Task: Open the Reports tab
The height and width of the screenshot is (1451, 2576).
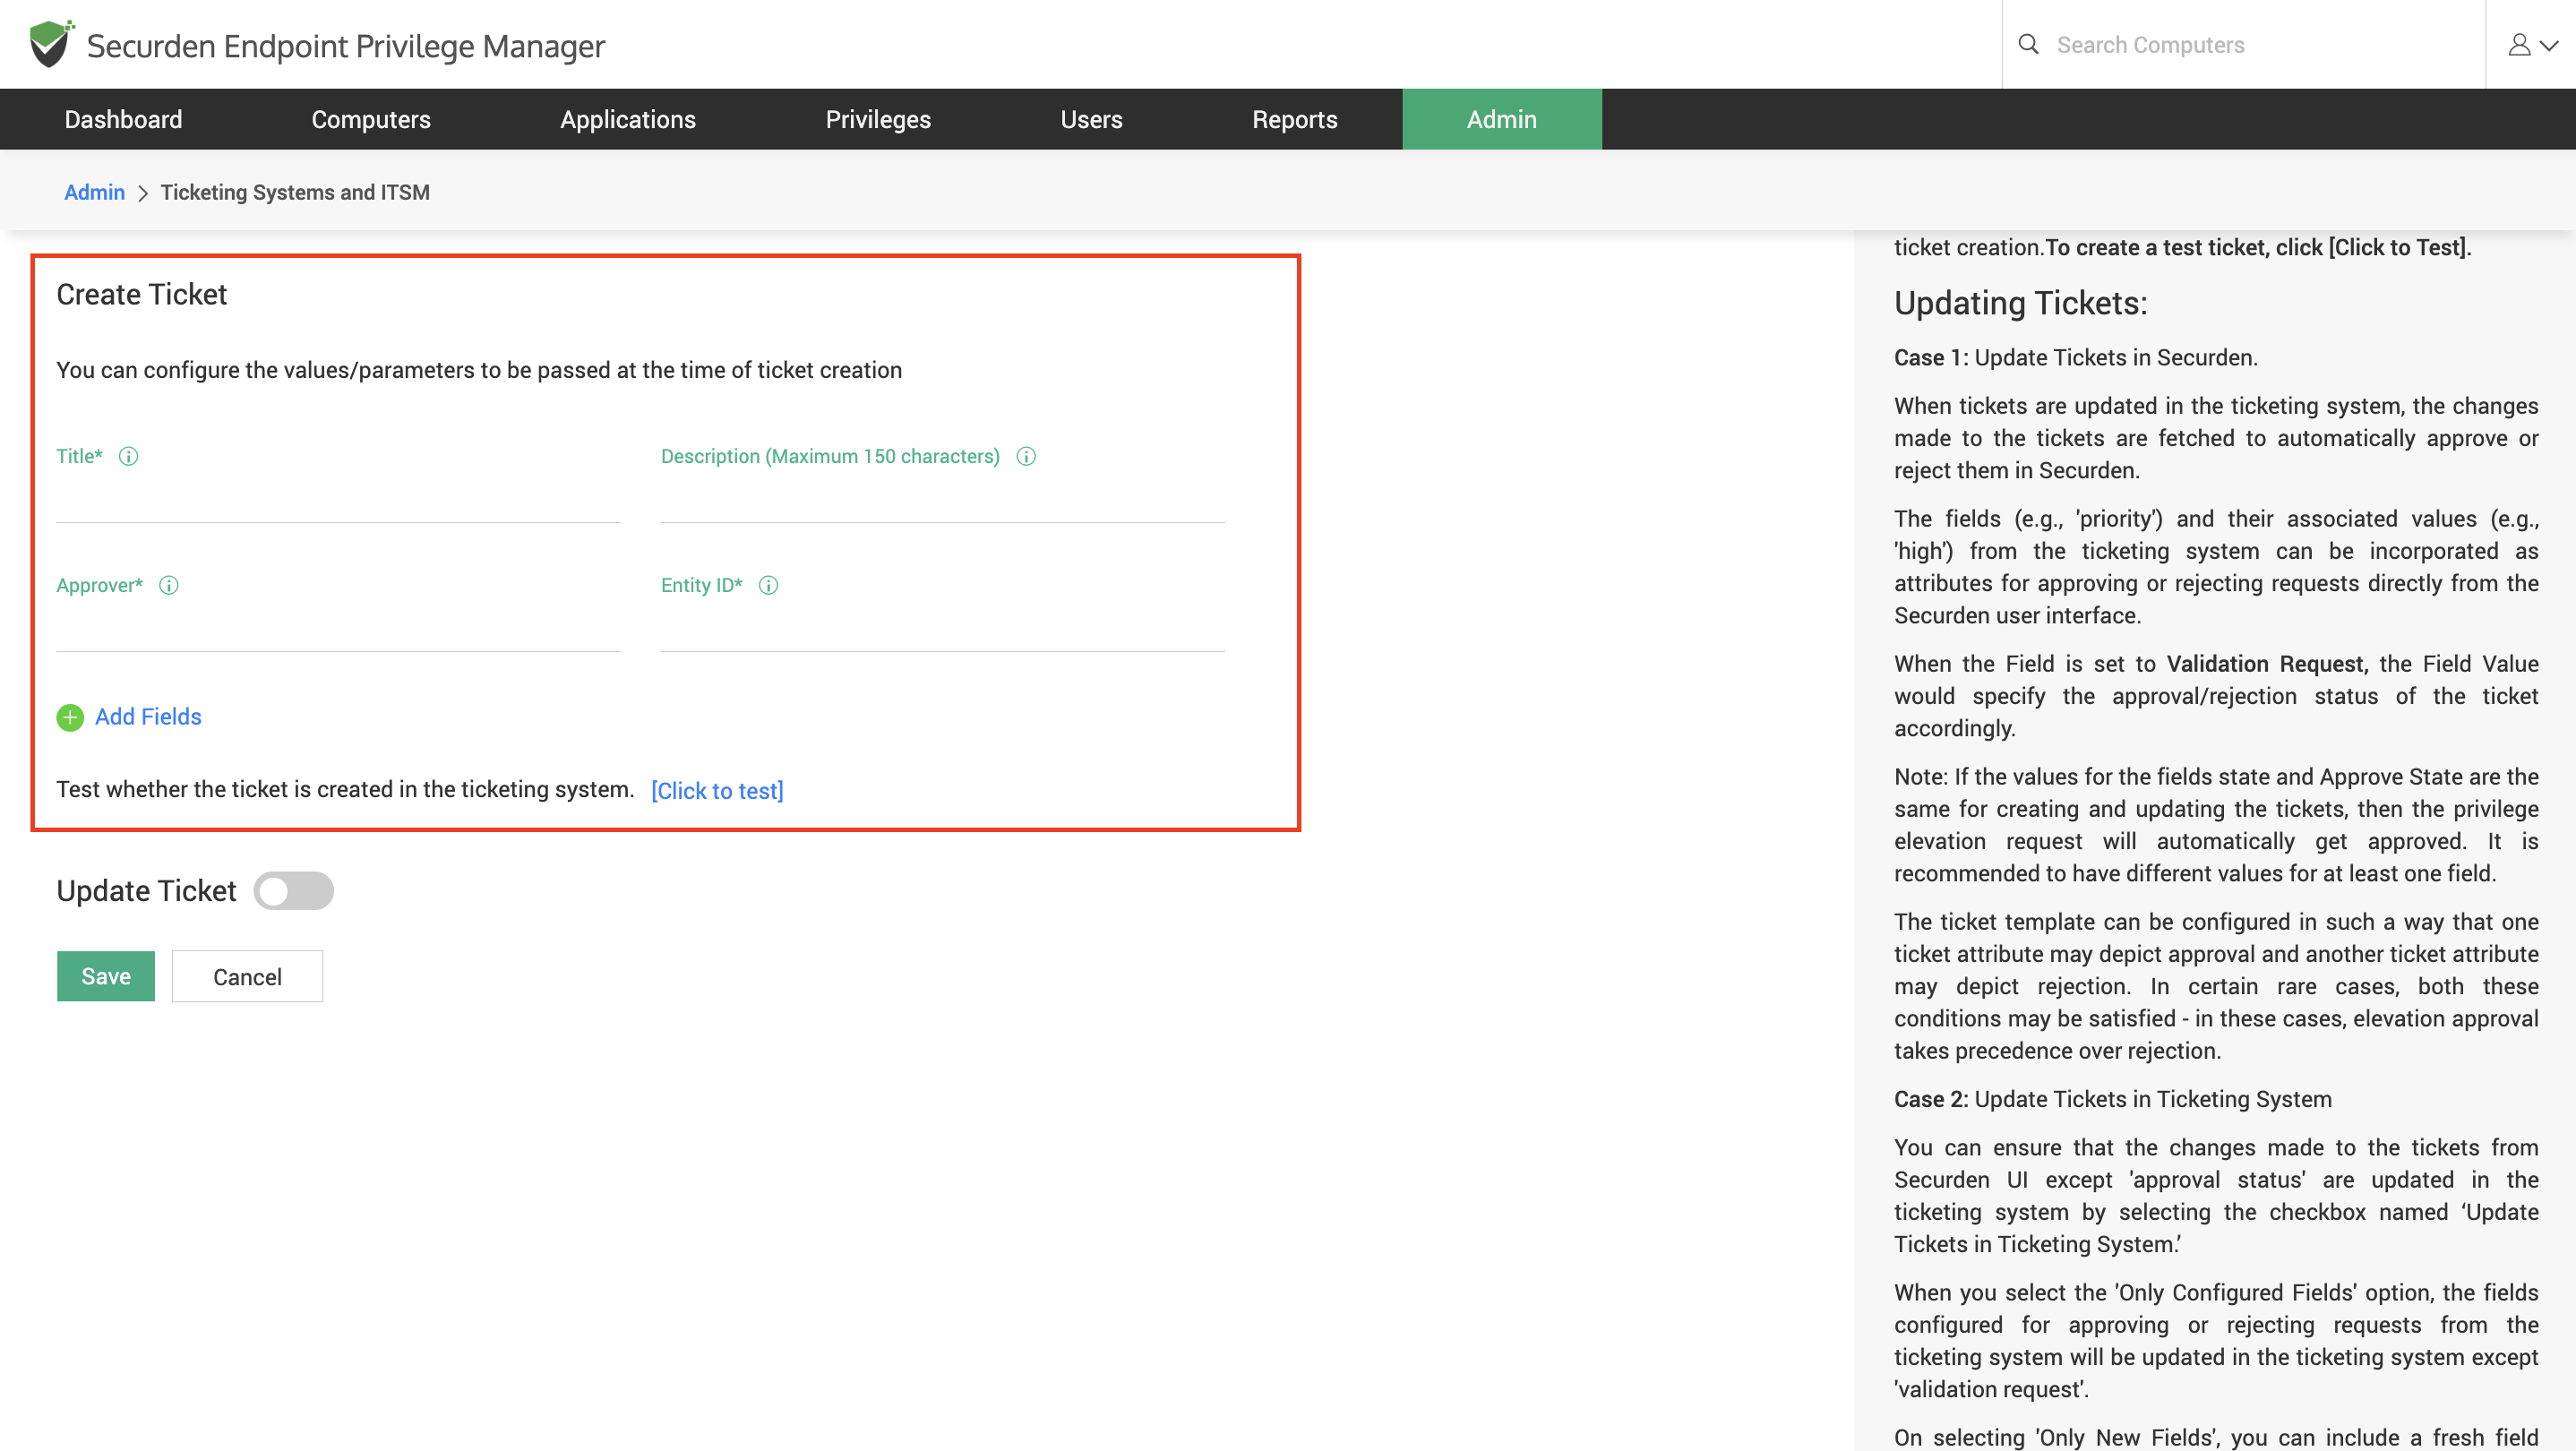Action: point(1294,119)
